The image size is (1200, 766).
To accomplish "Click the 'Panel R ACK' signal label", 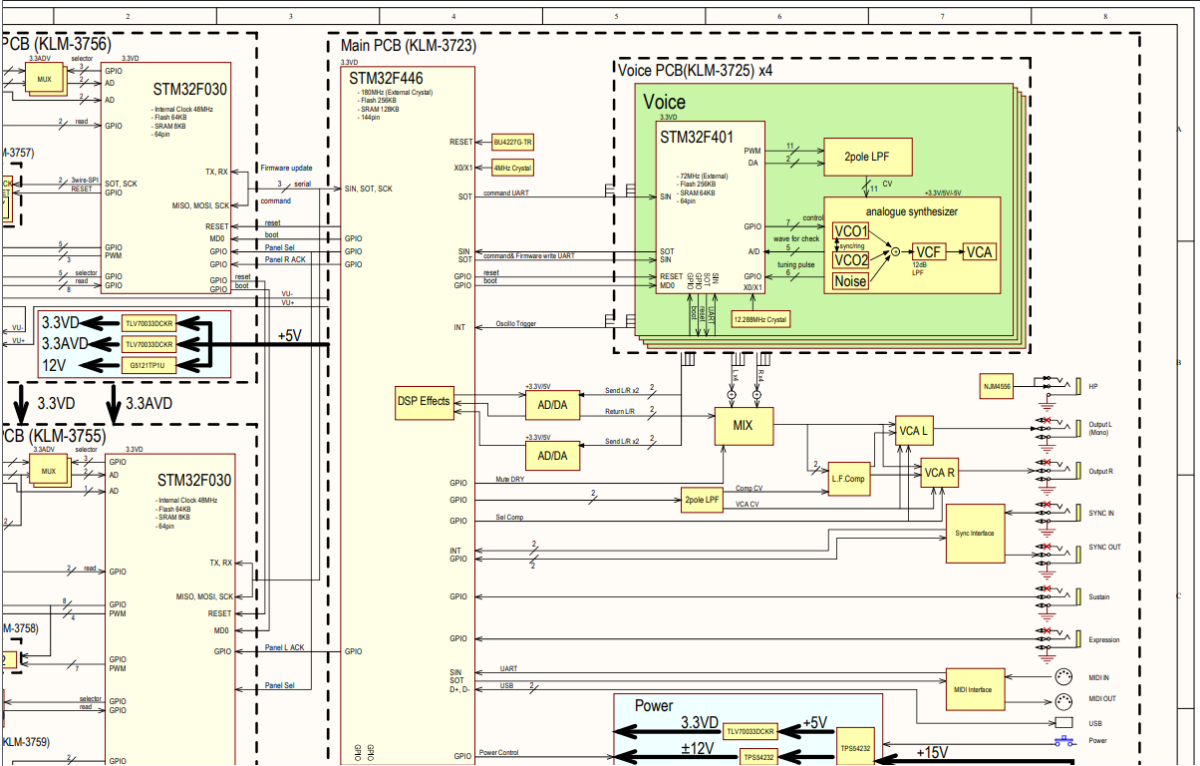I will [284, 260].
